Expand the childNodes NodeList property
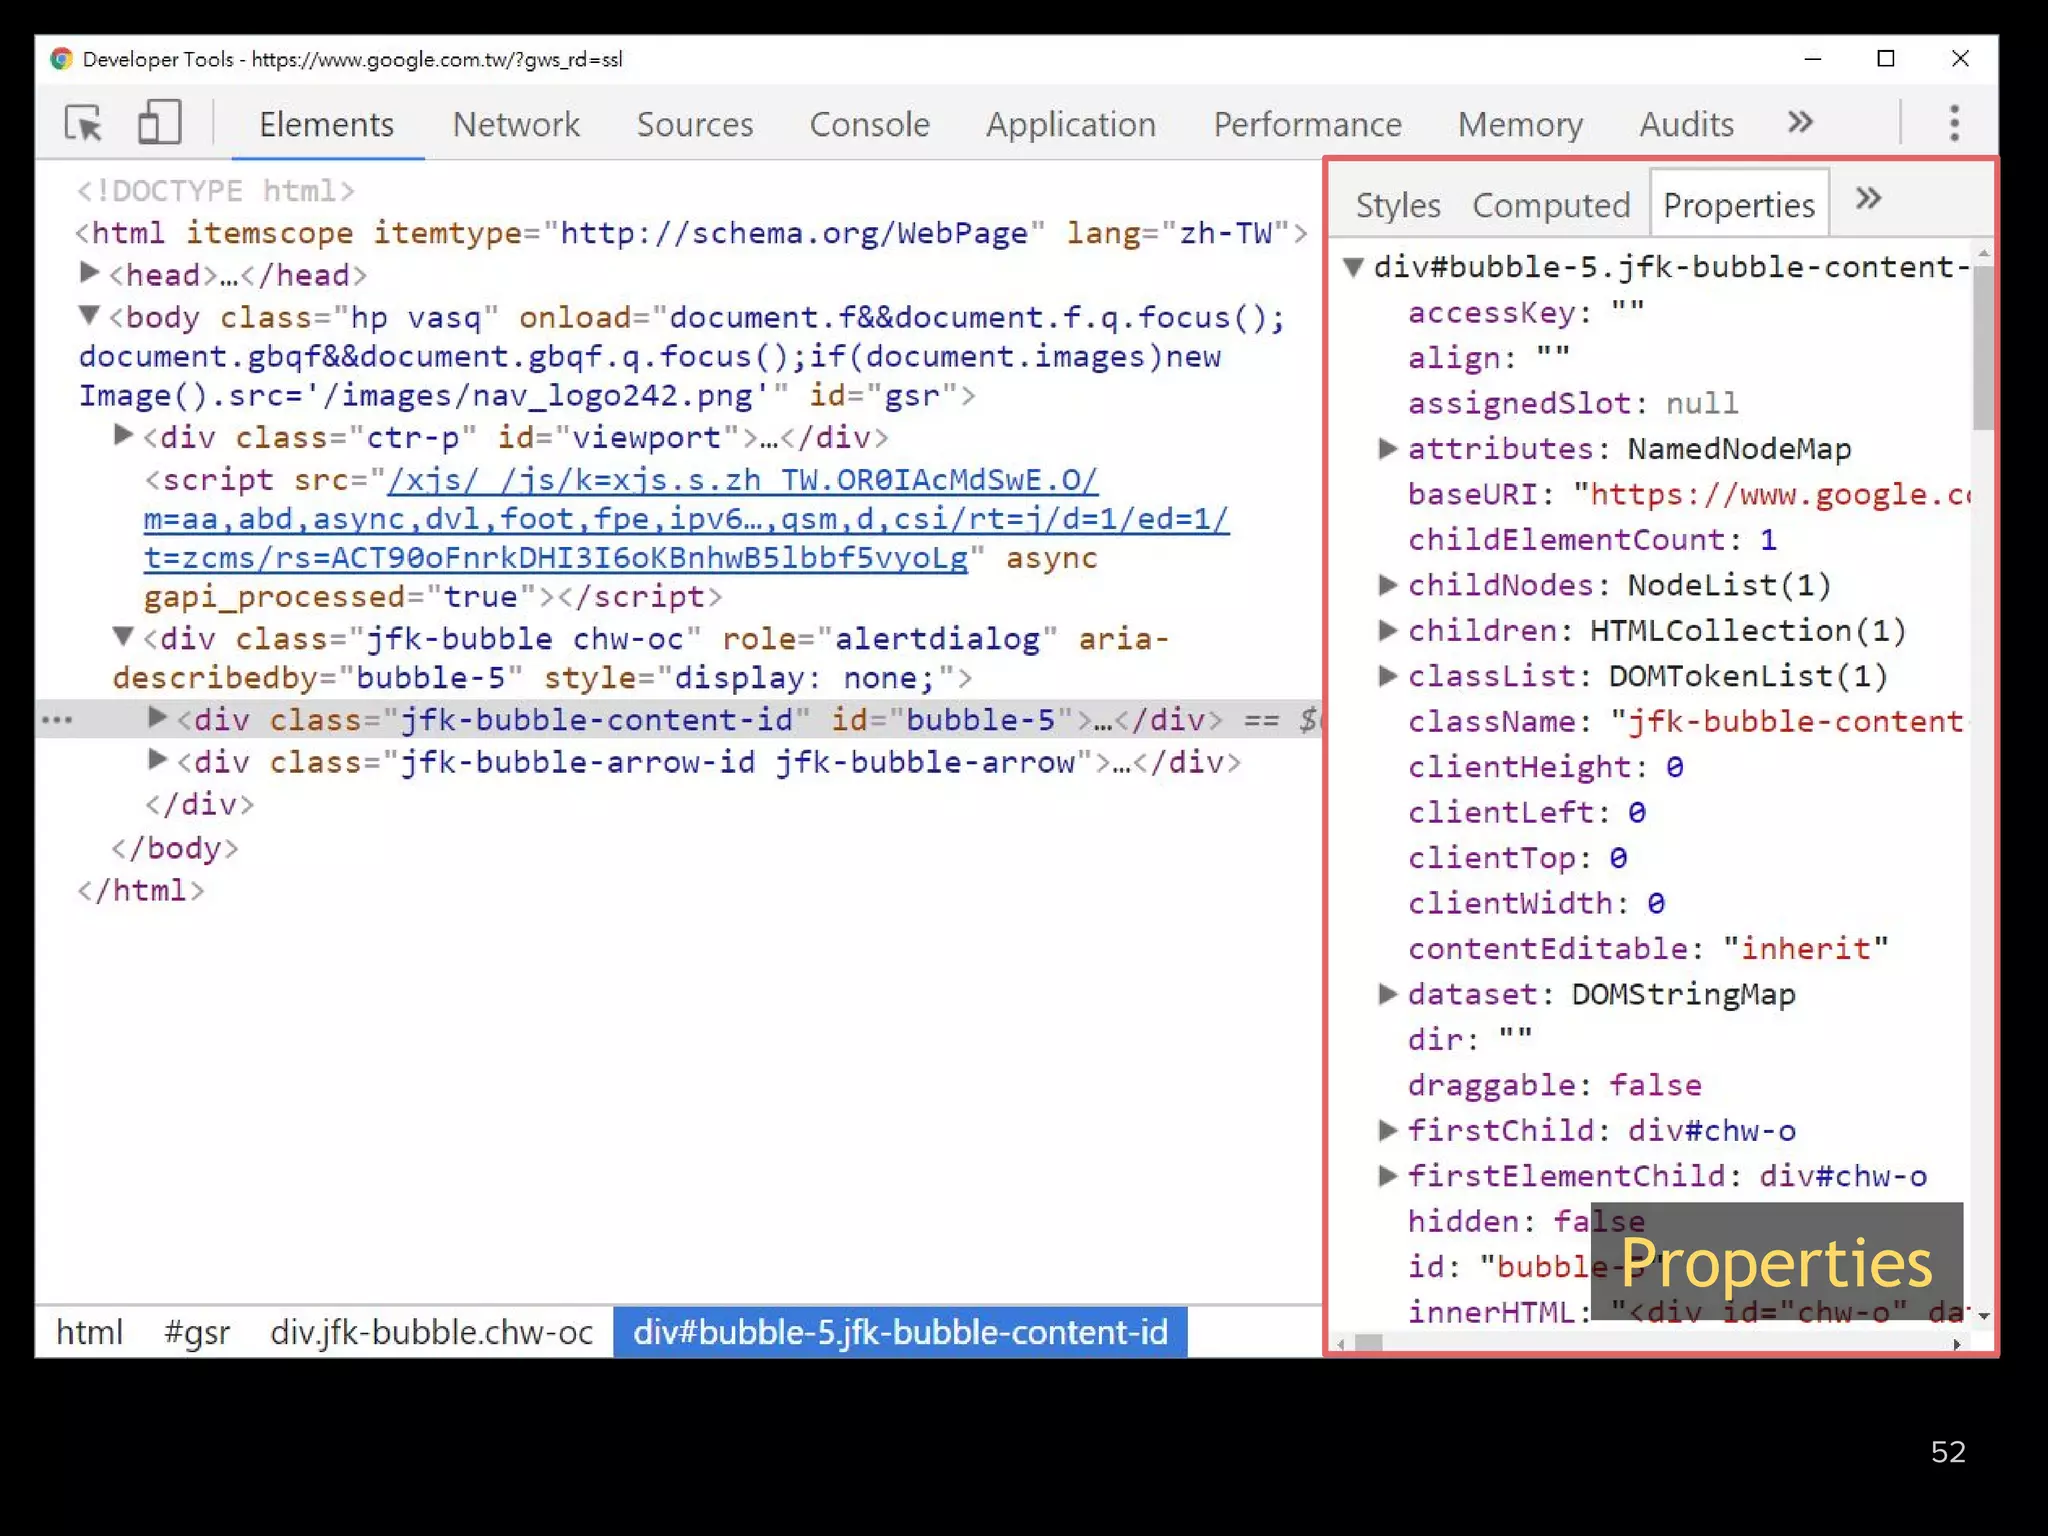The height and width of the screenshot is (1536, 2048). pyautogui.click(x=1387, y=585)
